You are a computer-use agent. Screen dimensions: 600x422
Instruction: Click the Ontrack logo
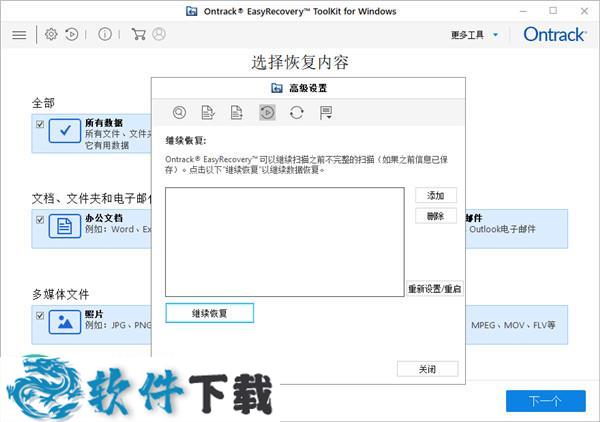click(555, 34)
